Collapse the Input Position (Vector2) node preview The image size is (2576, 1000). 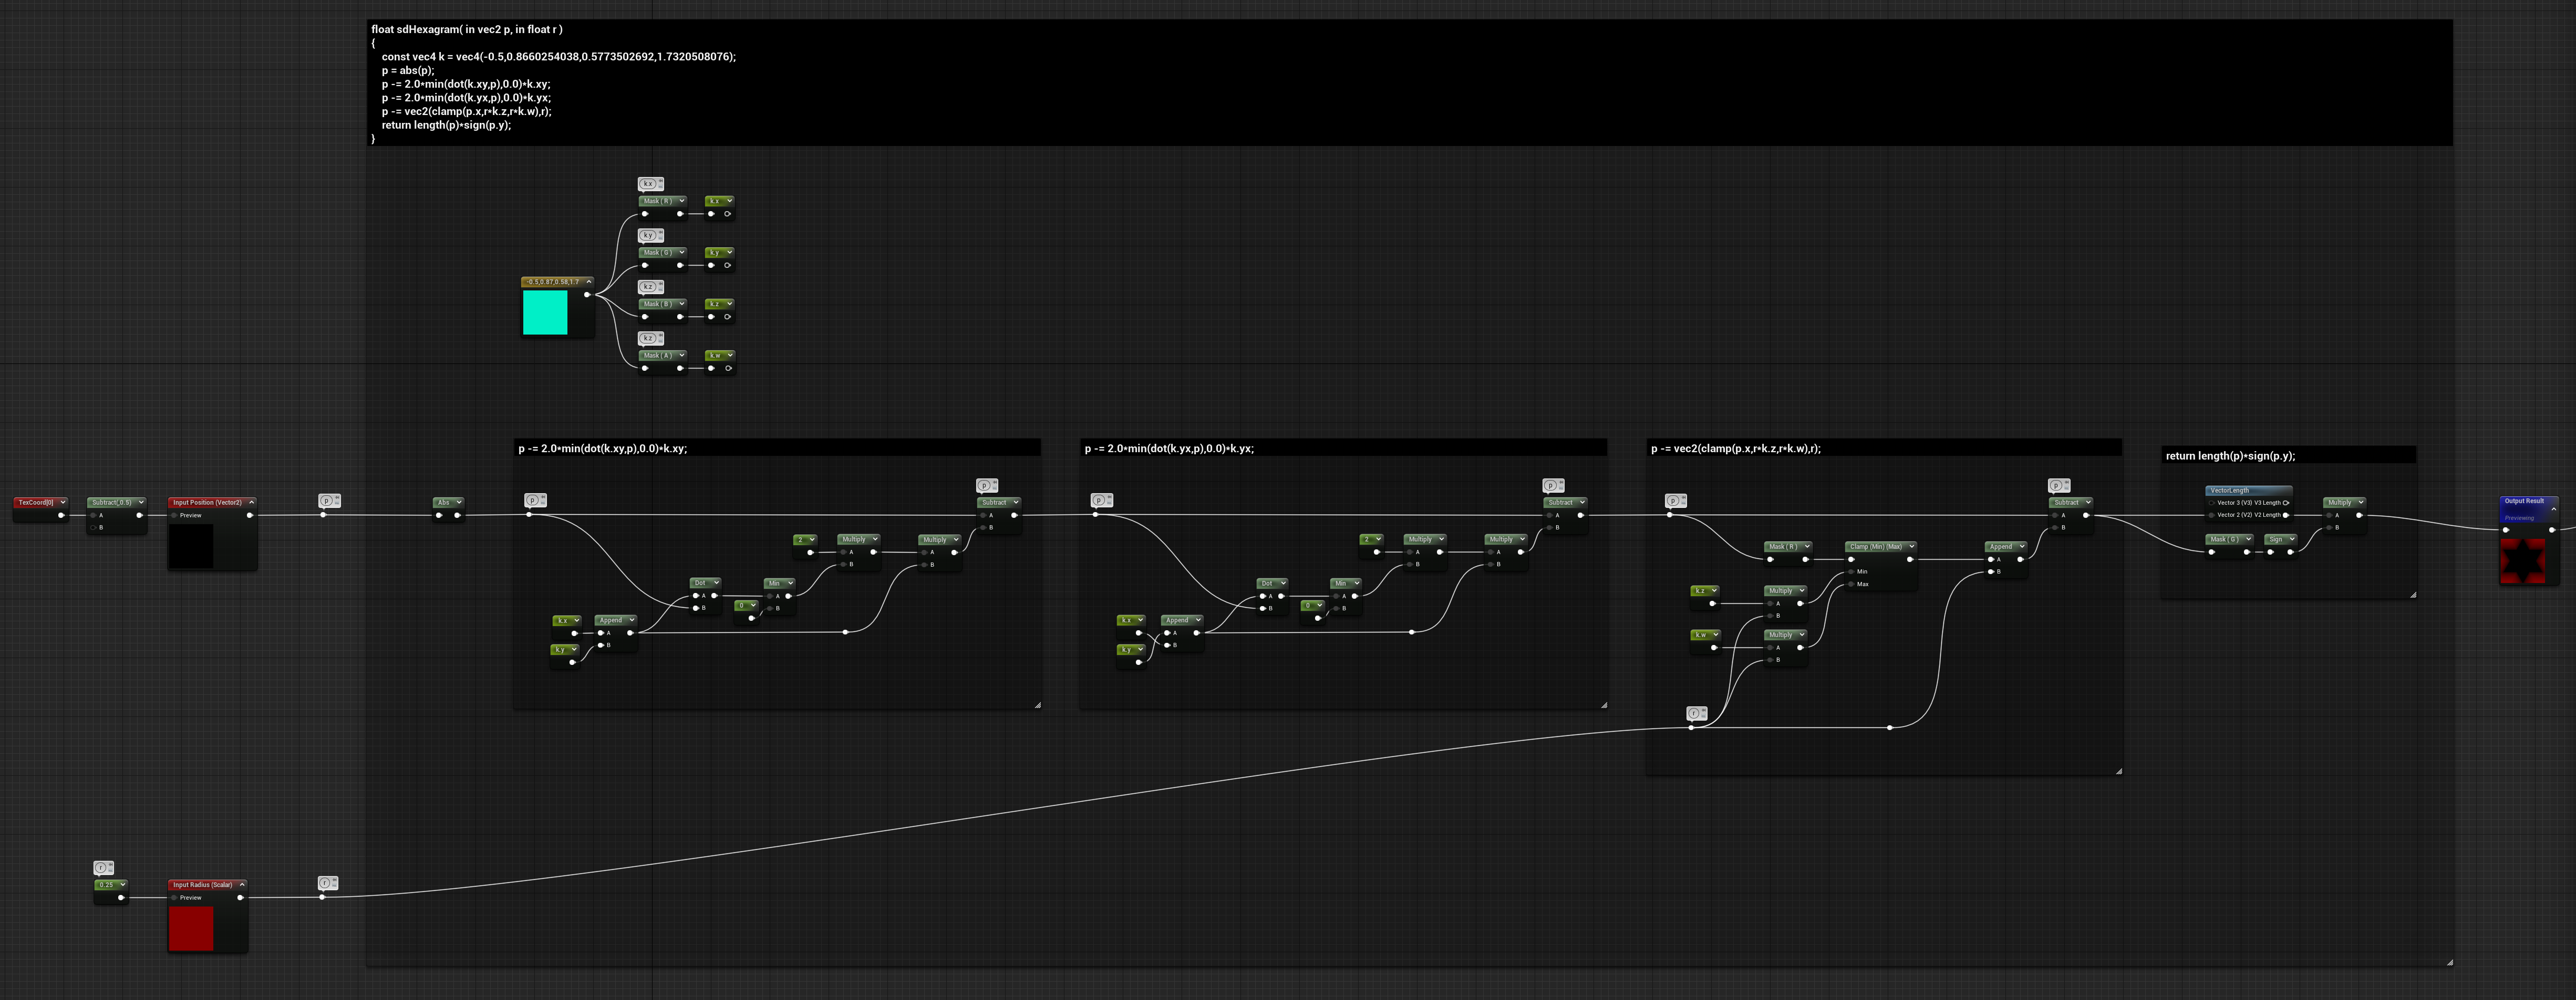(252, 502)
